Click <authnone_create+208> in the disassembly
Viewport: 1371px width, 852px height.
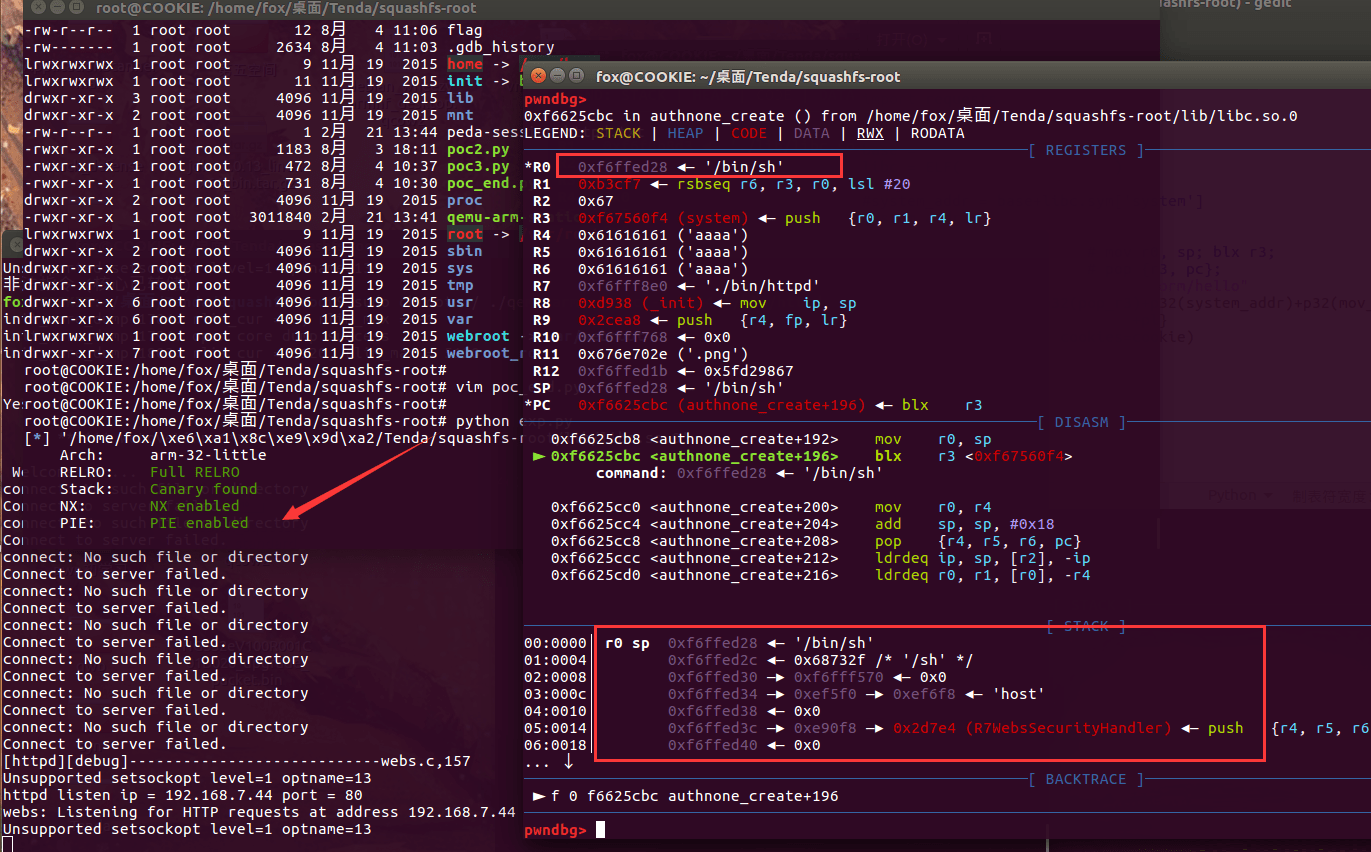pyautogui.click(x=745, y=541)
